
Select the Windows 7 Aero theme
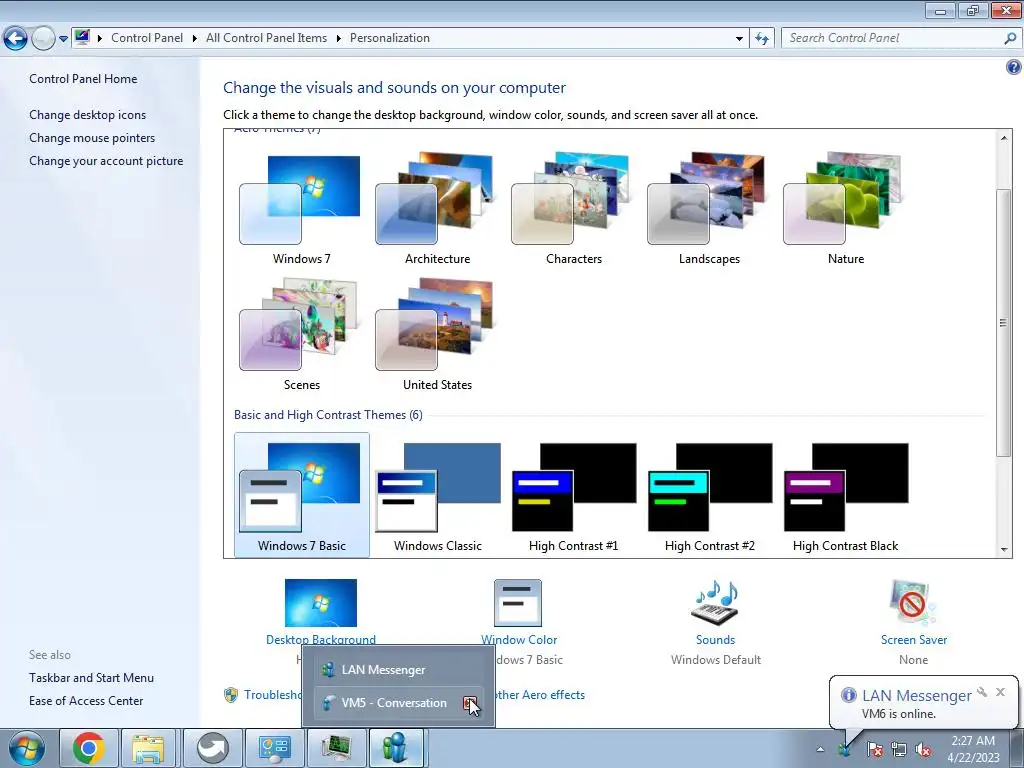tap(301, 208)
